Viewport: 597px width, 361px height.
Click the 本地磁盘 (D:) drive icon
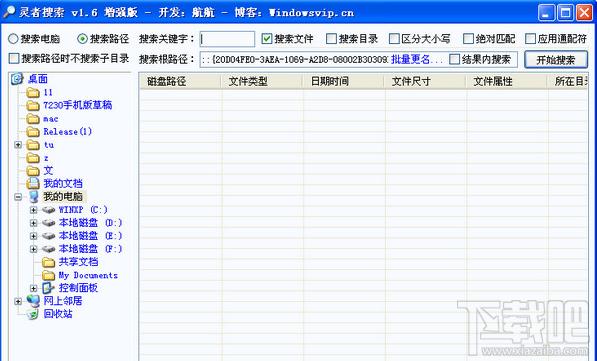pyautogui.click(x=49, y=223)
